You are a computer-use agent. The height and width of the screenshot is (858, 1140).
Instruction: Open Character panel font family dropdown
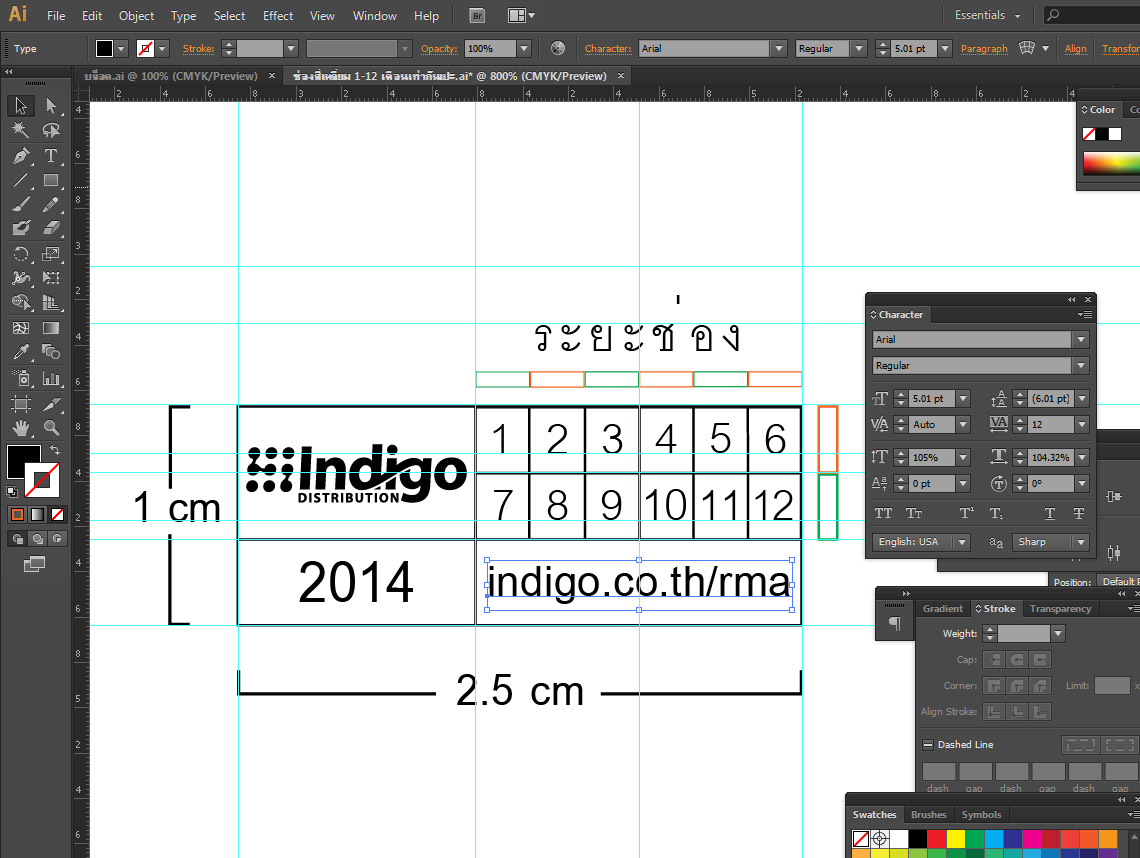point(1081,340)
